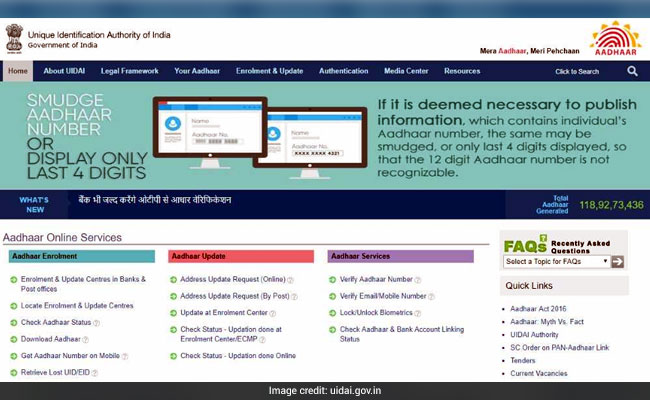Click the magnifier search icon in navbar
The width and height of the screenshot is (650, 400).
point(632,71)
